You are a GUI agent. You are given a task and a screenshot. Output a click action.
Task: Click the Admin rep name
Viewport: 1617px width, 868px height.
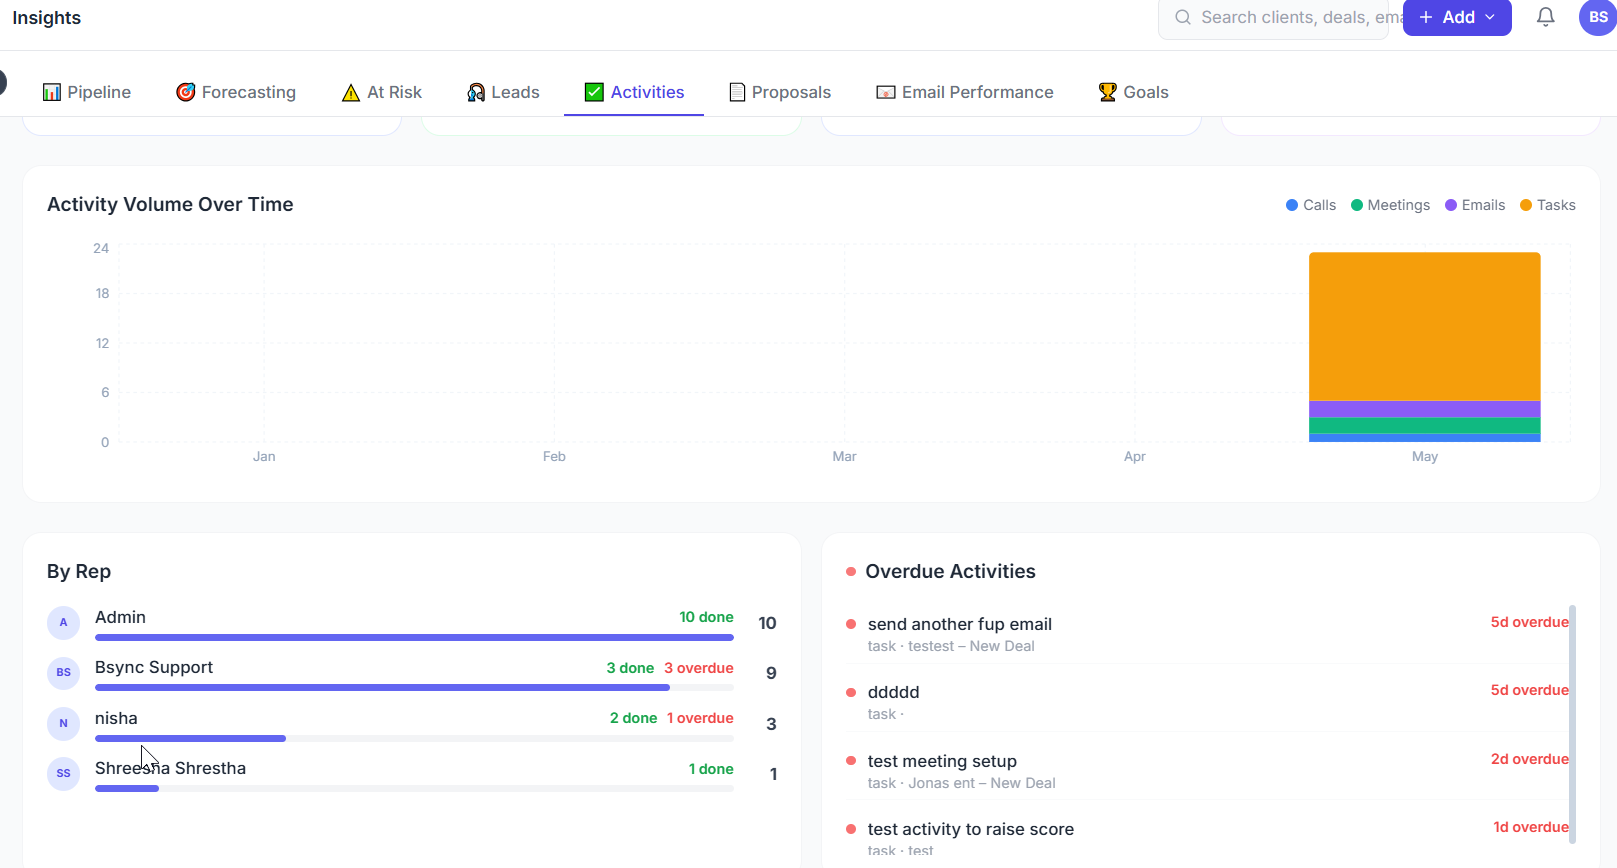point(120,617)
